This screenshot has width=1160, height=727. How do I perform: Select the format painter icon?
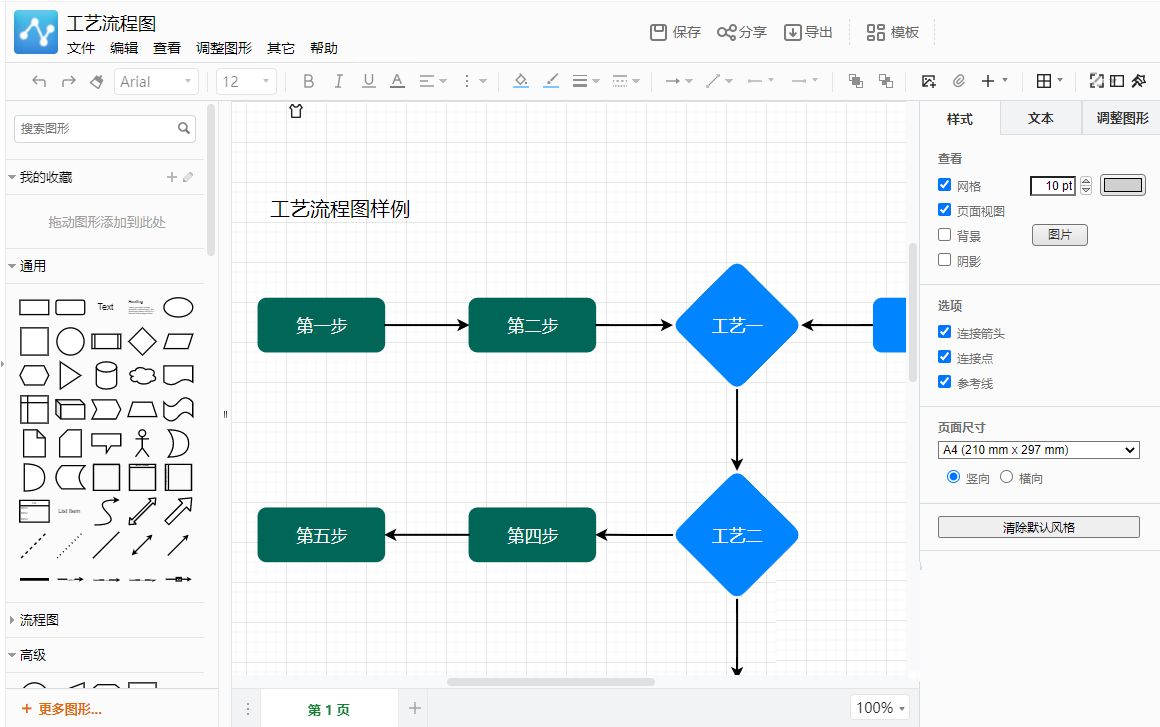(96, 81)
